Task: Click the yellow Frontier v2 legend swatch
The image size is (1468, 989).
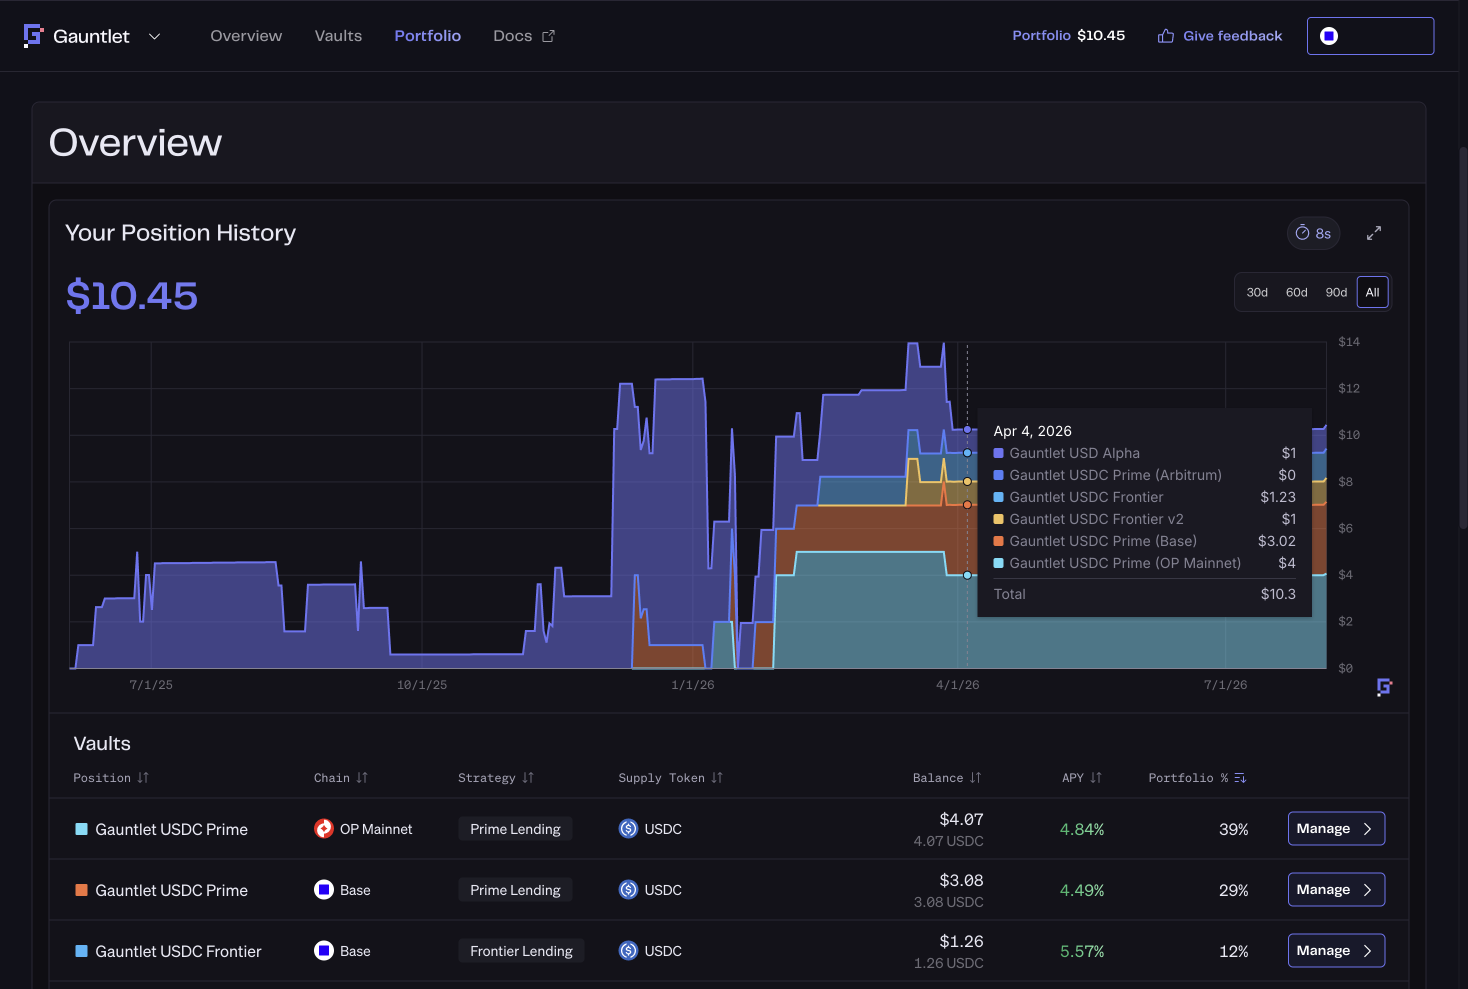Action: (x=999, y=519)
